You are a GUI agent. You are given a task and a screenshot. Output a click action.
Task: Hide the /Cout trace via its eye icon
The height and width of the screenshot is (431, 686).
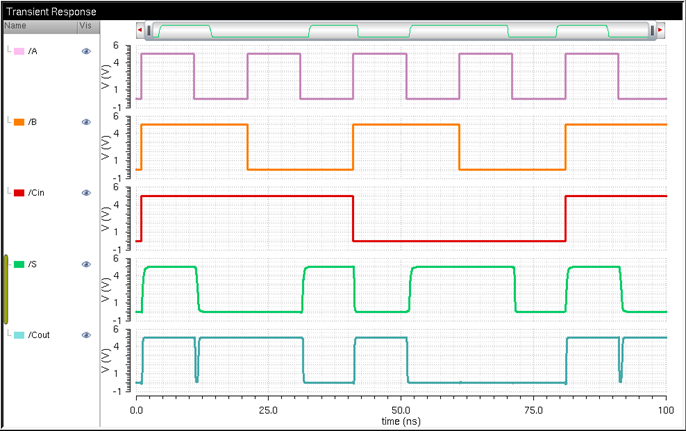click(86, 335)
